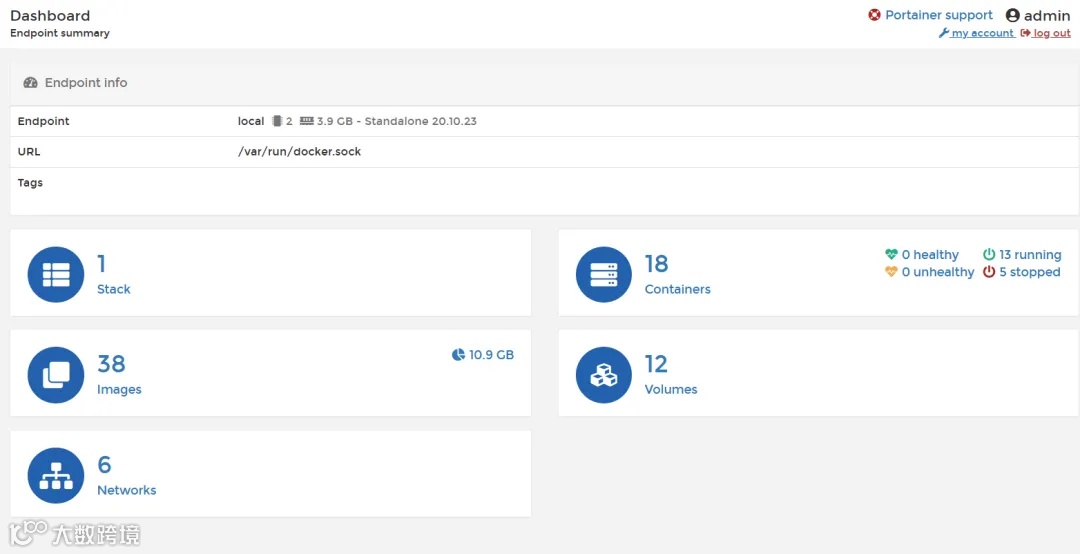This screenshot has height=554, width=1080.
Task: Open the Images tile label
Action: 119,389
